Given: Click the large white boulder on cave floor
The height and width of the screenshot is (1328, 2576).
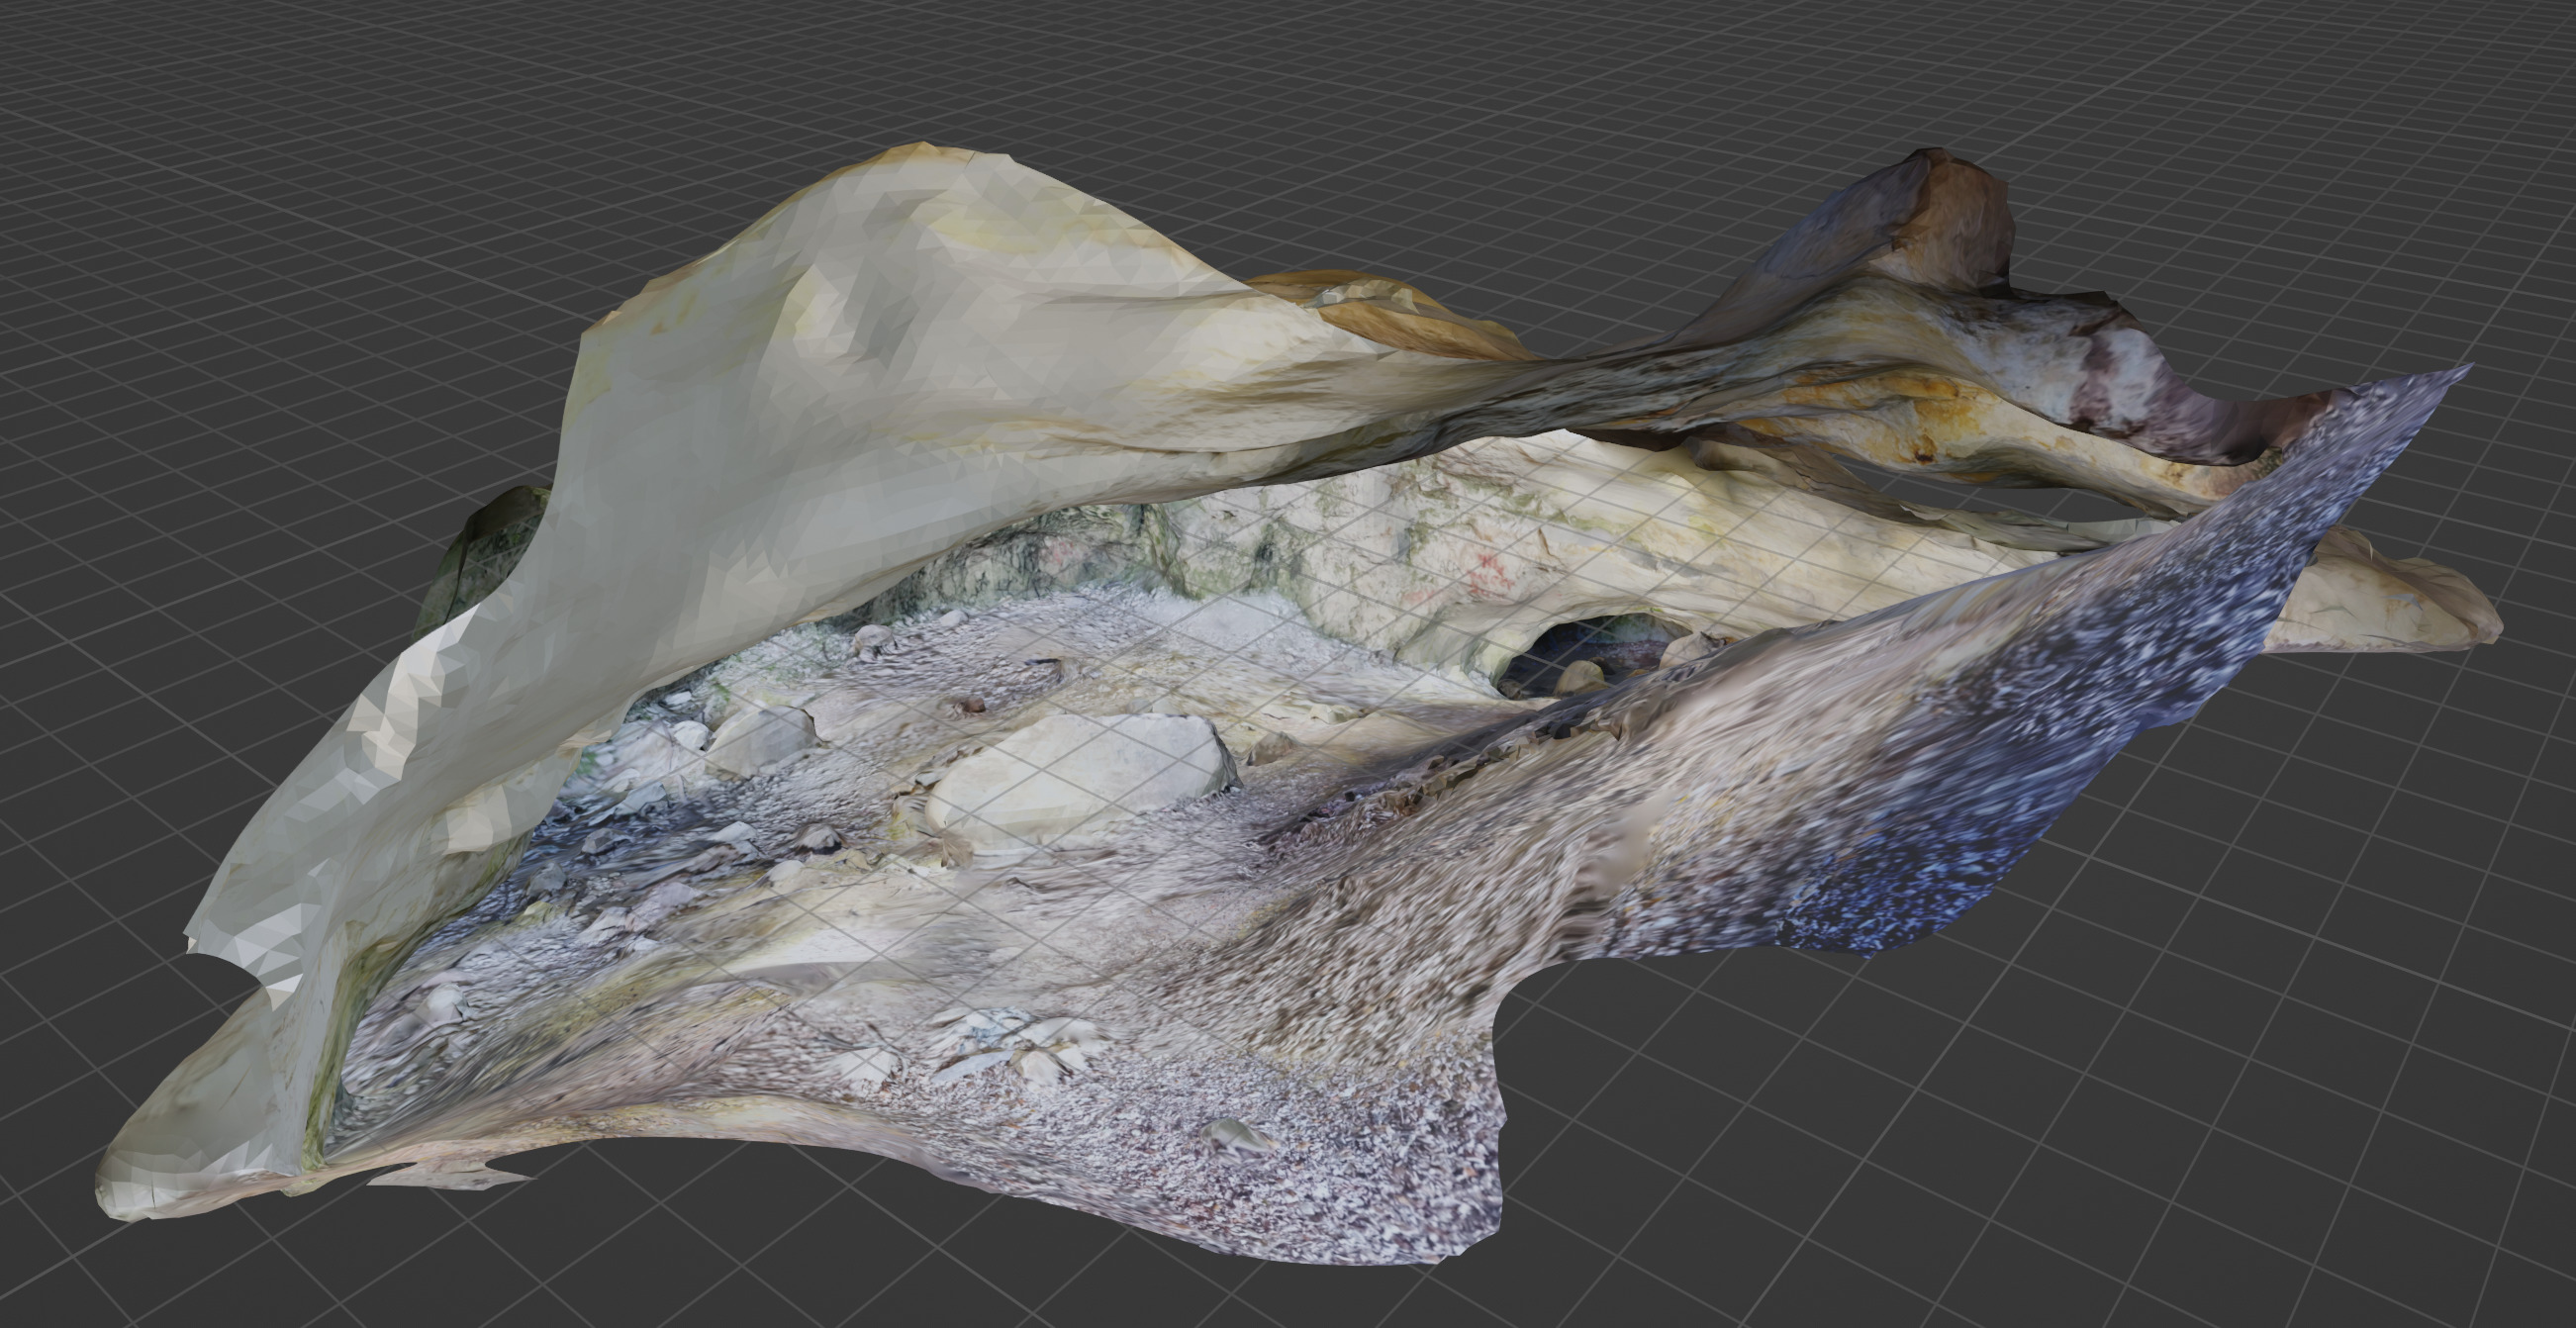Looking at the screenshot, I should 1075,775.
